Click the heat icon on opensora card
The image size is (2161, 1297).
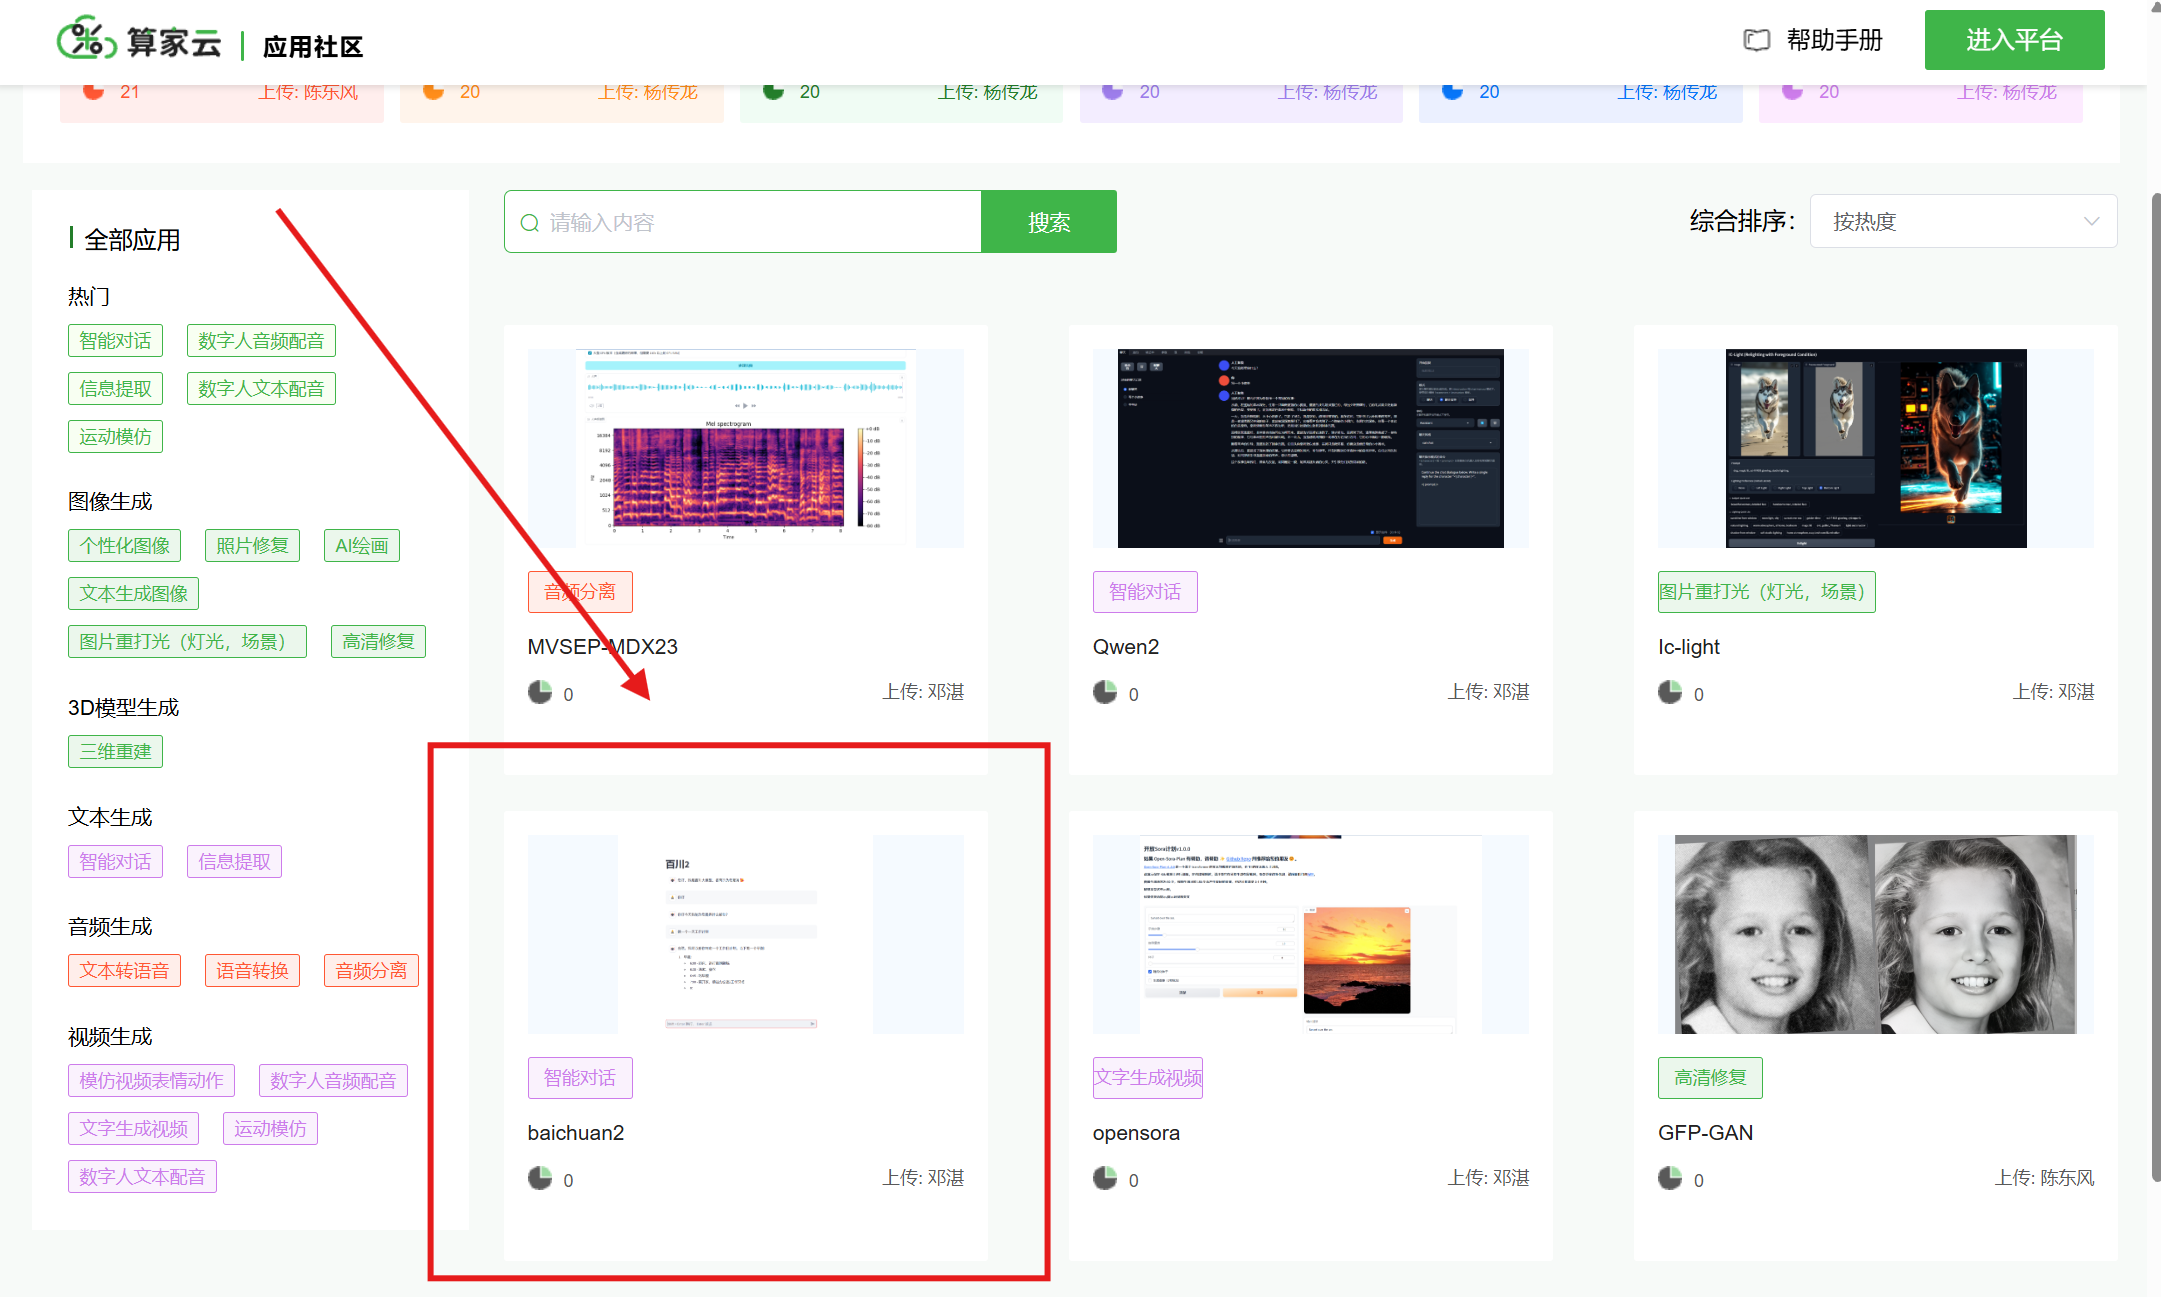(1105, 1178)
